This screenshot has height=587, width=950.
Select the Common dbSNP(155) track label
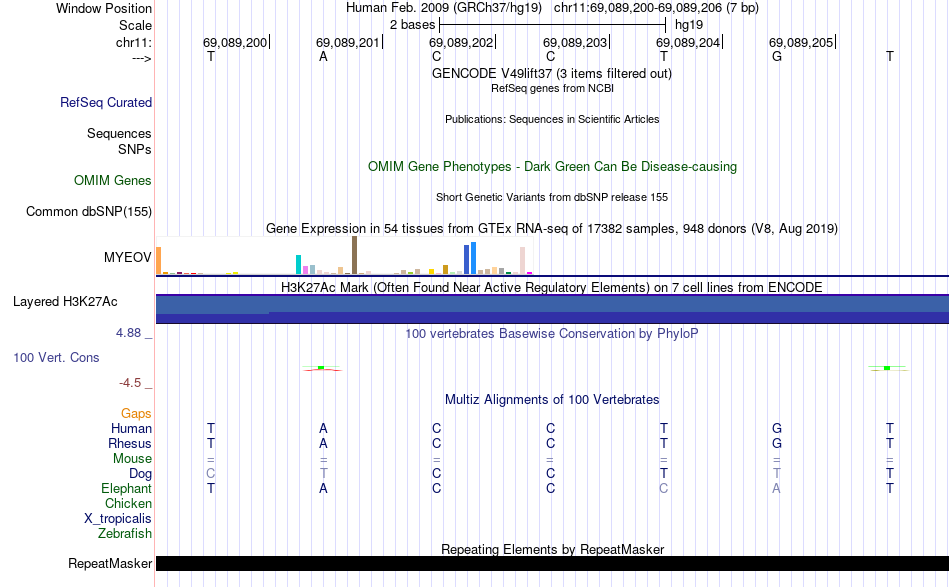click(x=89, y=211)
